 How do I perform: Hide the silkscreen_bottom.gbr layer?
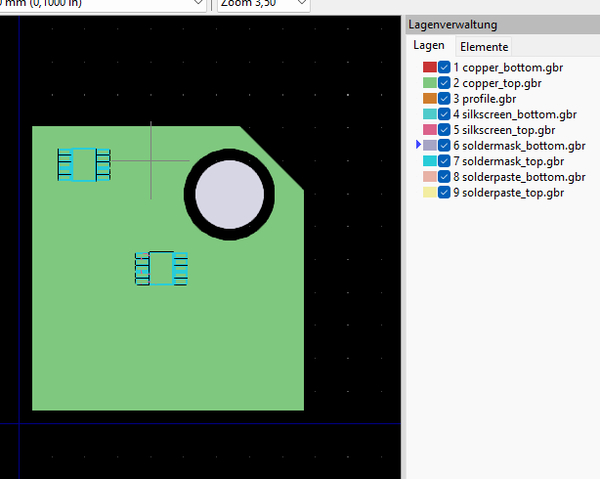tap(444, 114)
